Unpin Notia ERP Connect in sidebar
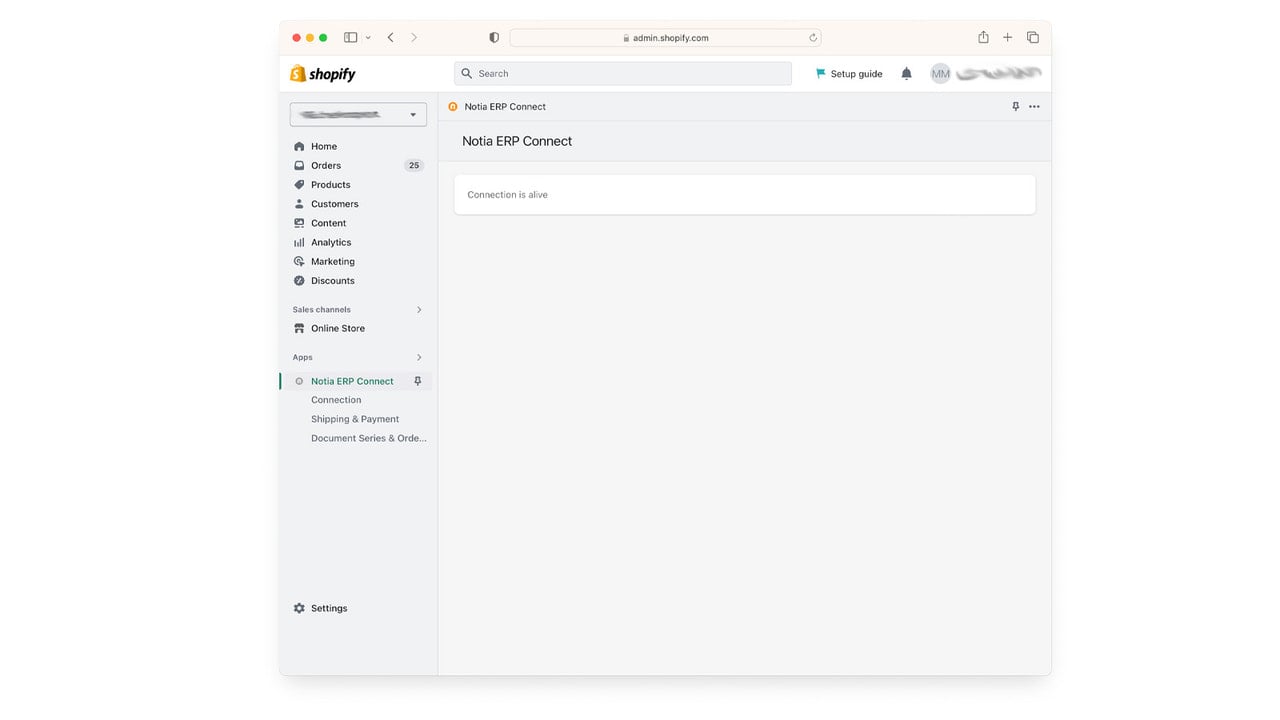Image resolution: width=1280 pixels, height=720 pixels. [x=418, y=381]
